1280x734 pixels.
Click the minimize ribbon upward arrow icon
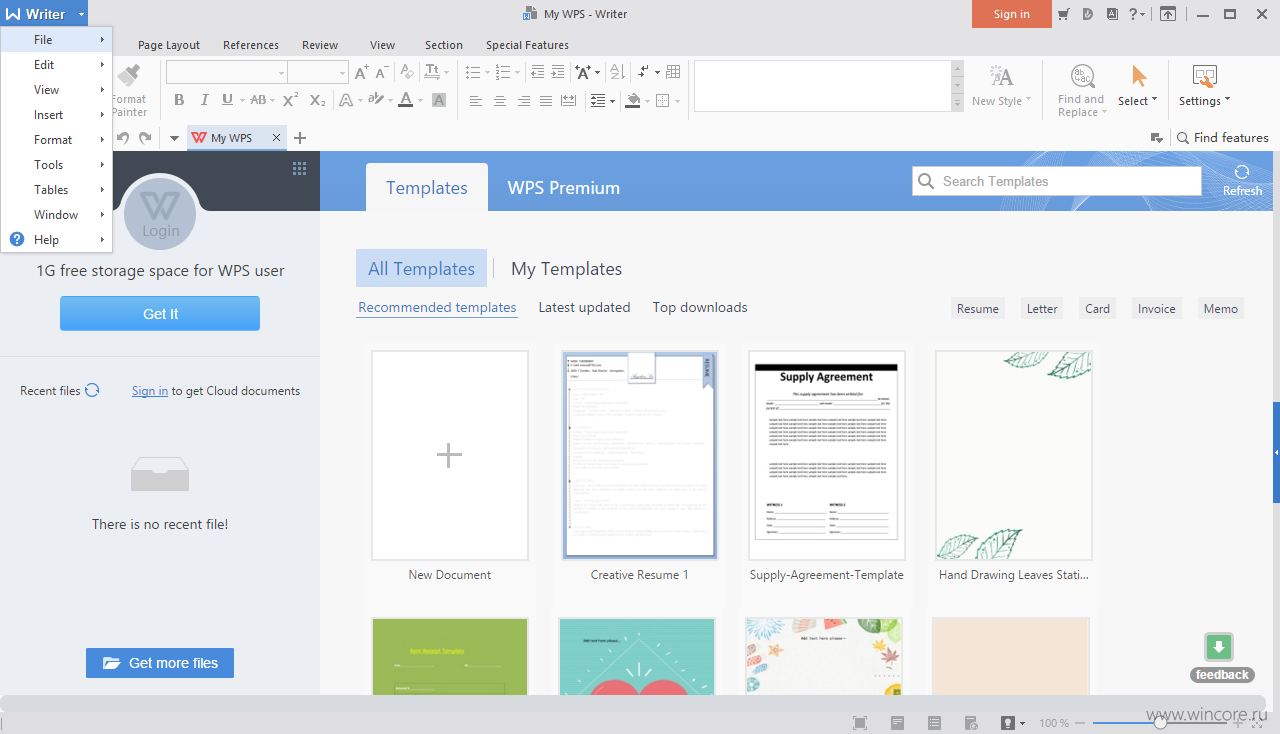(1168, 14)
